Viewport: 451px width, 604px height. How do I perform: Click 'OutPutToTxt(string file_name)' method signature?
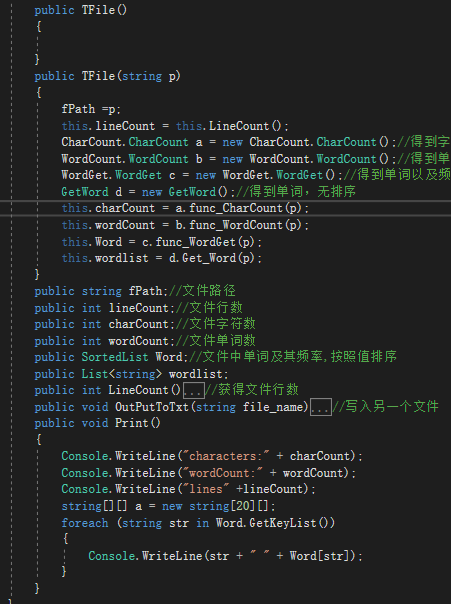tap(211, 407)
